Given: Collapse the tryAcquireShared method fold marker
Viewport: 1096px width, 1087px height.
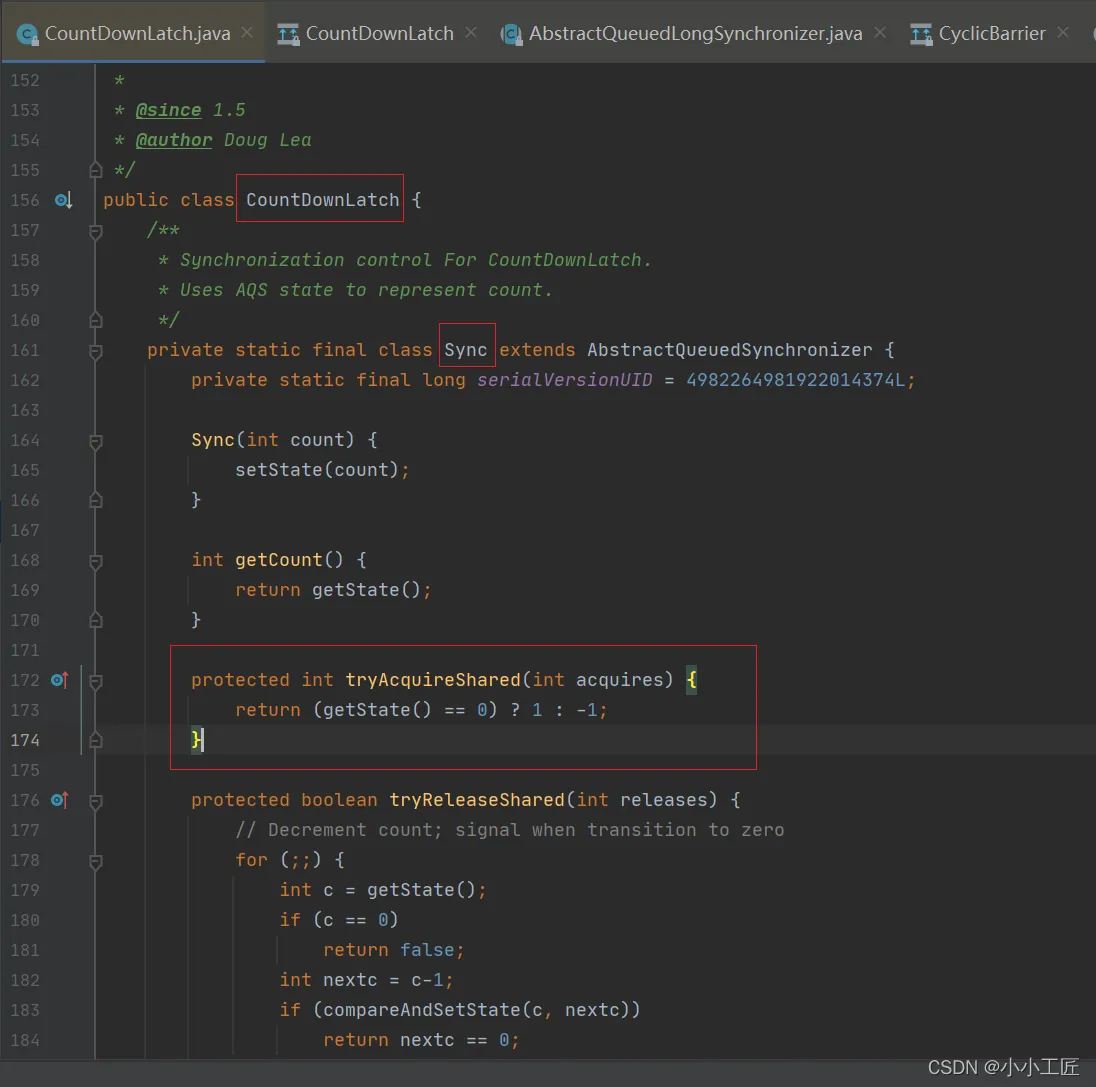Looking at the screenshot, I should (96, 681).
